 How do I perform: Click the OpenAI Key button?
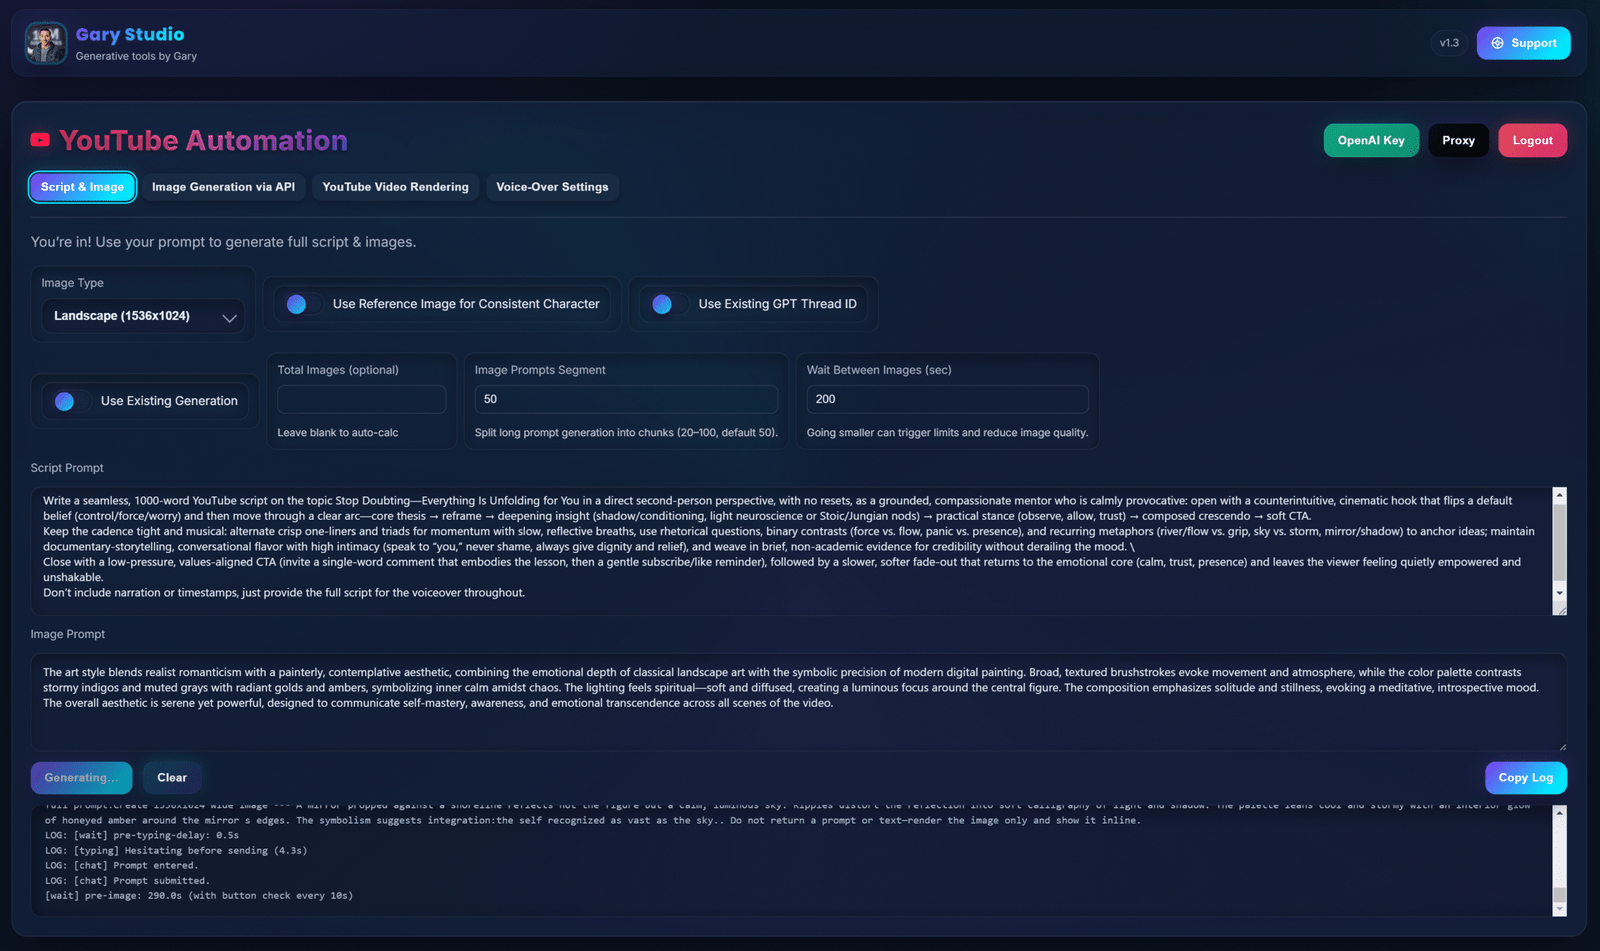[x=1370, y=141]
